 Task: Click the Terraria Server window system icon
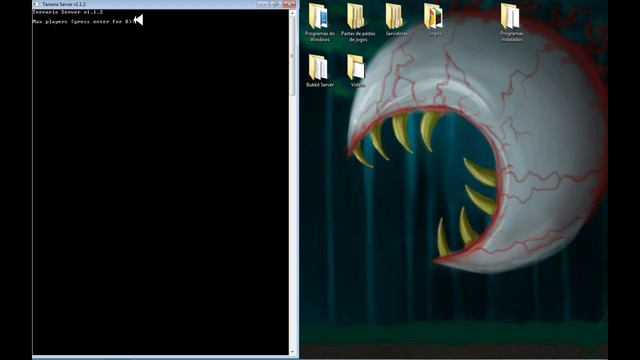(x=36, y=4)
